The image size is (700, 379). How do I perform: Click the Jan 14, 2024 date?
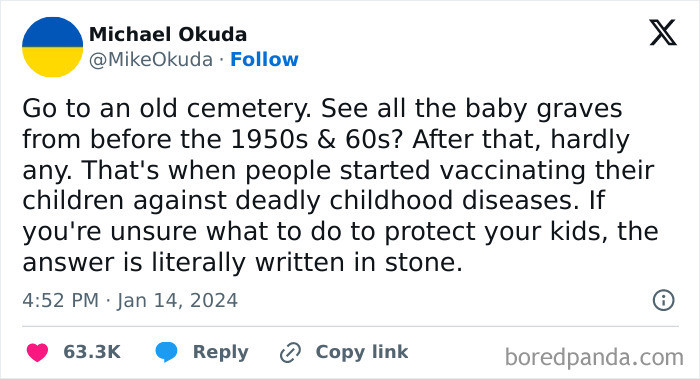(x=177, y=300)
